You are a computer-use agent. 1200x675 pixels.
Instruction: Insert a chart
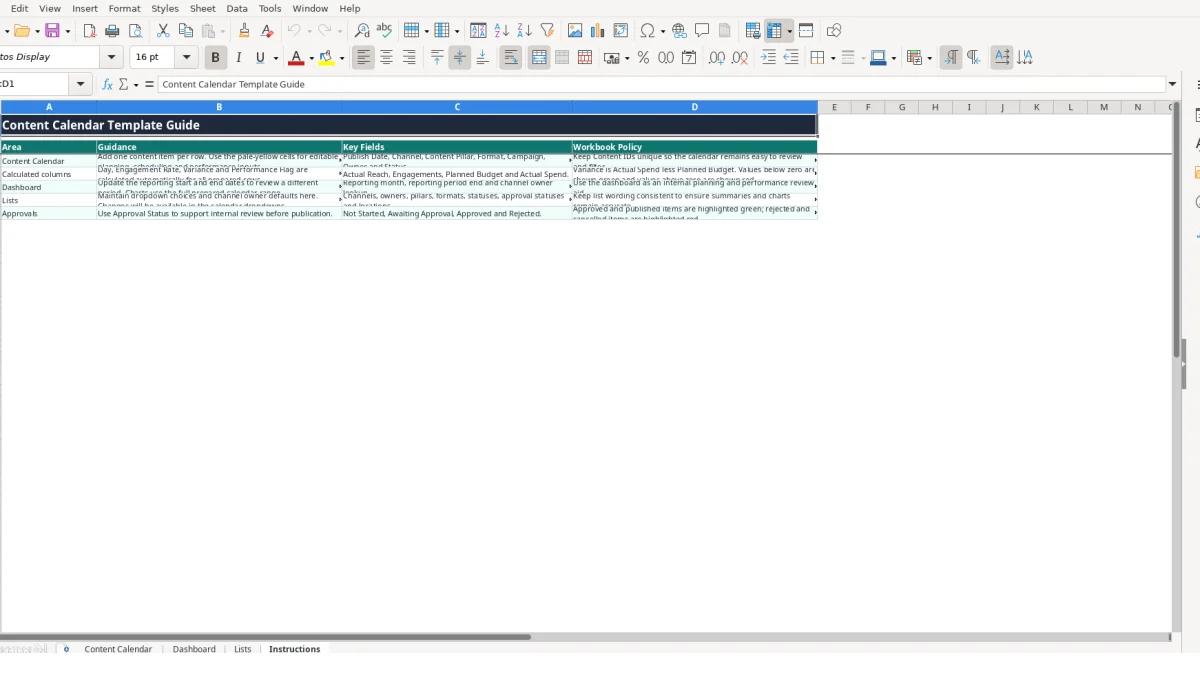click(x=598, y=31)
